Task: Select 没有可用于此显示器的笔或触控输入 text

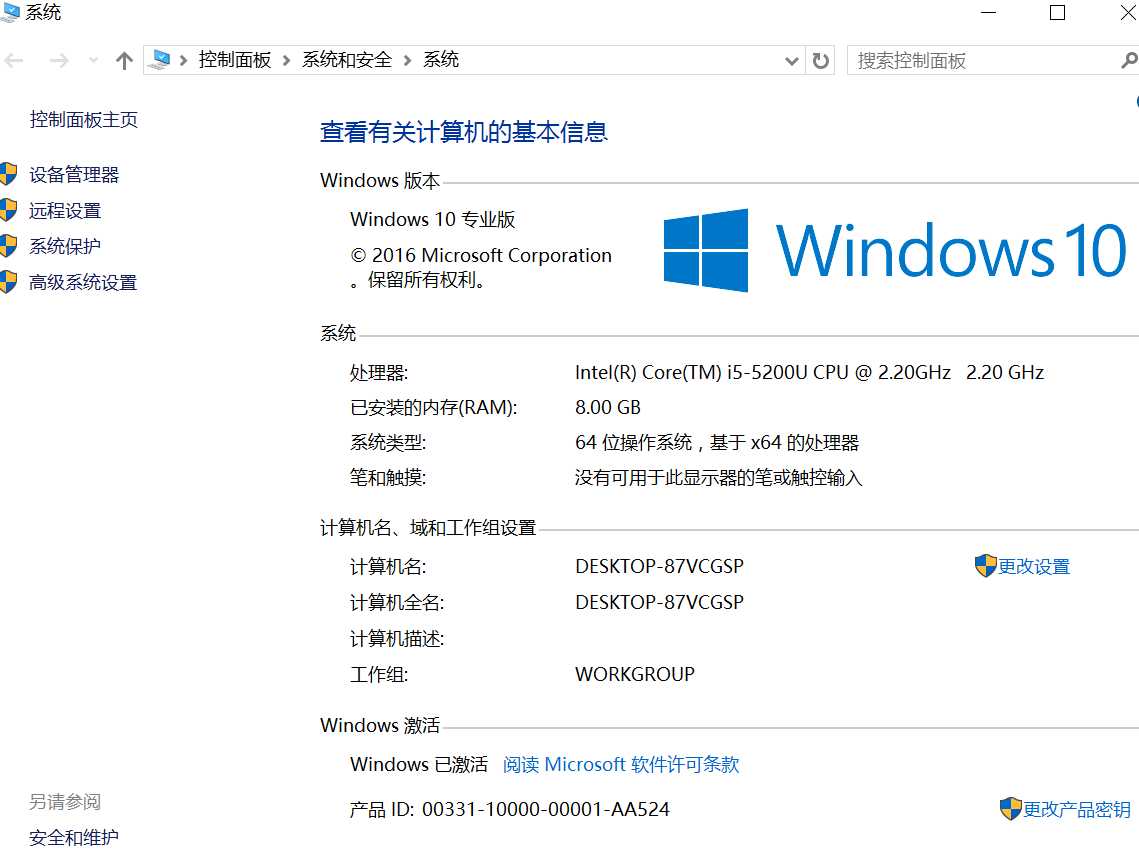Action: tap(718, 478)
